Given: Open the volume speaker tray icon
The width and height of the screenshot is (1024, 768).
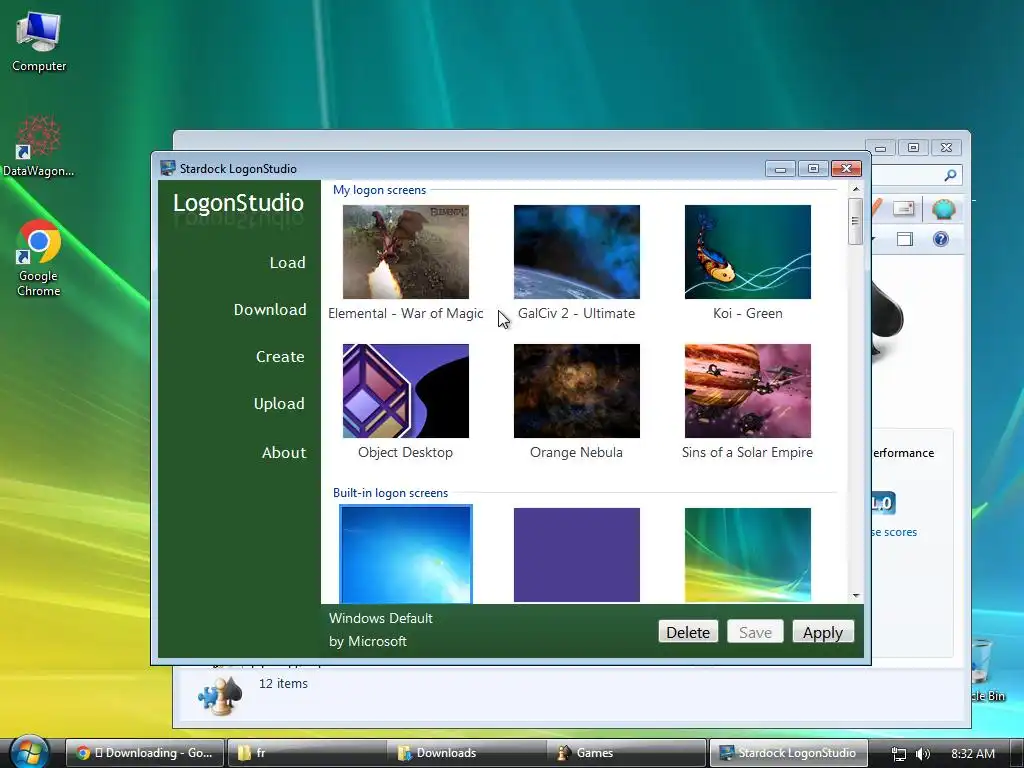Looking at the screenshot, I should pos(923,754).
